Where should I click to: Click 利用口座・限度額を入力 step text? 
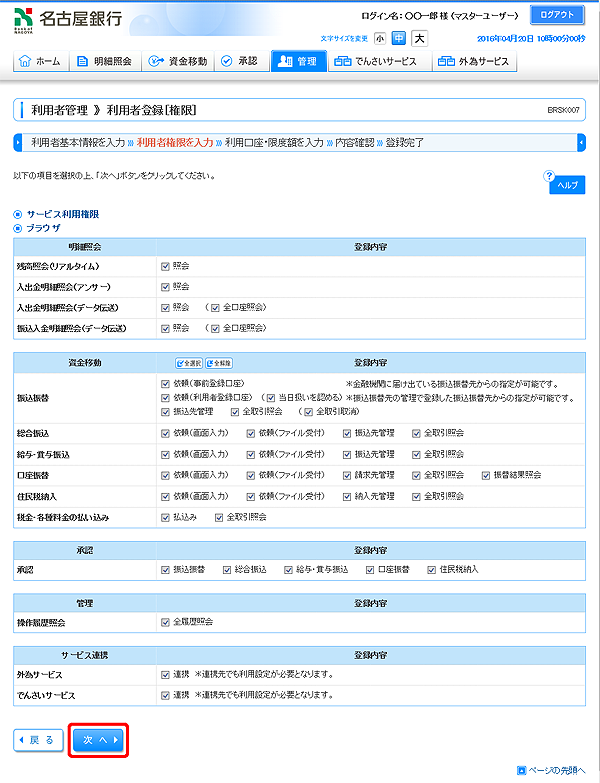[x=274, y=142]
